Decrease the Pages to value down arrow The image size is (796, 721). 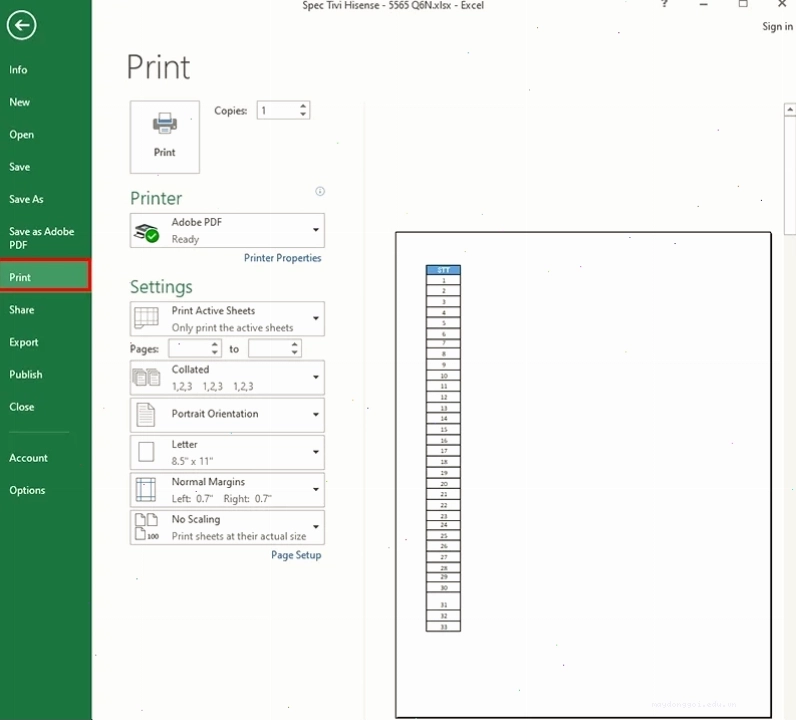pyautogui.click(x=294, y=352)
